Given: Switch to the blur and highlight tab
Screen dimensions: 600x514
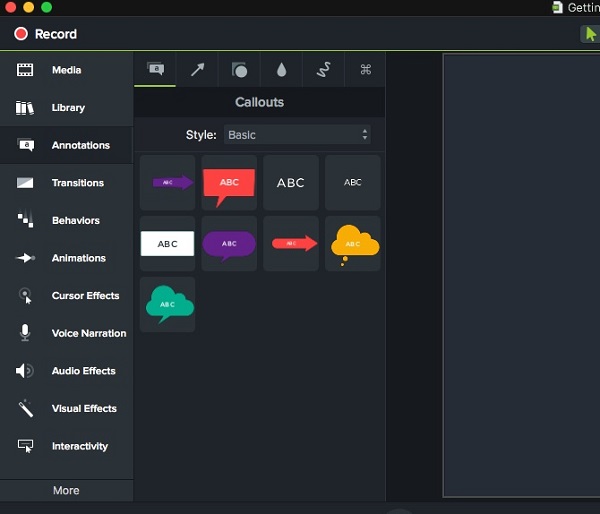Looking at the screenshot, I should coord(281,70).
